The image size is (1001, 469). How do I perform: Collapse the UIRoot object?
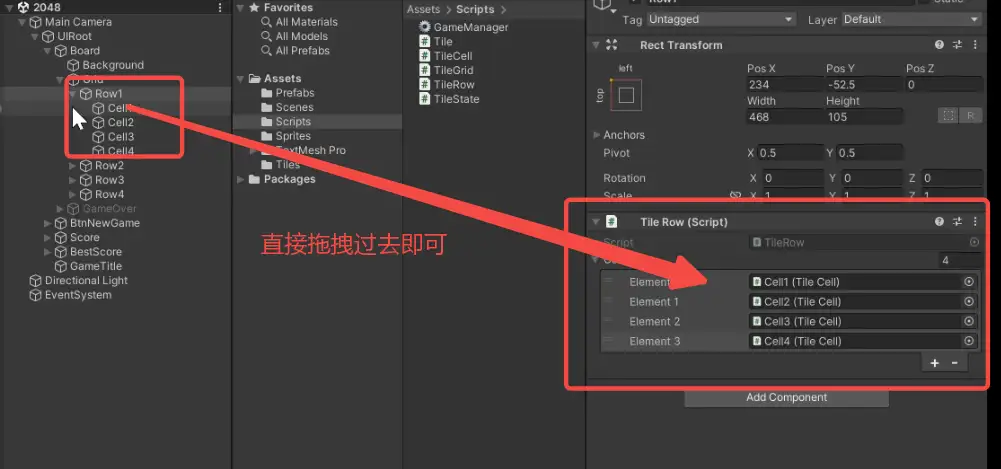tap(35, 36)
